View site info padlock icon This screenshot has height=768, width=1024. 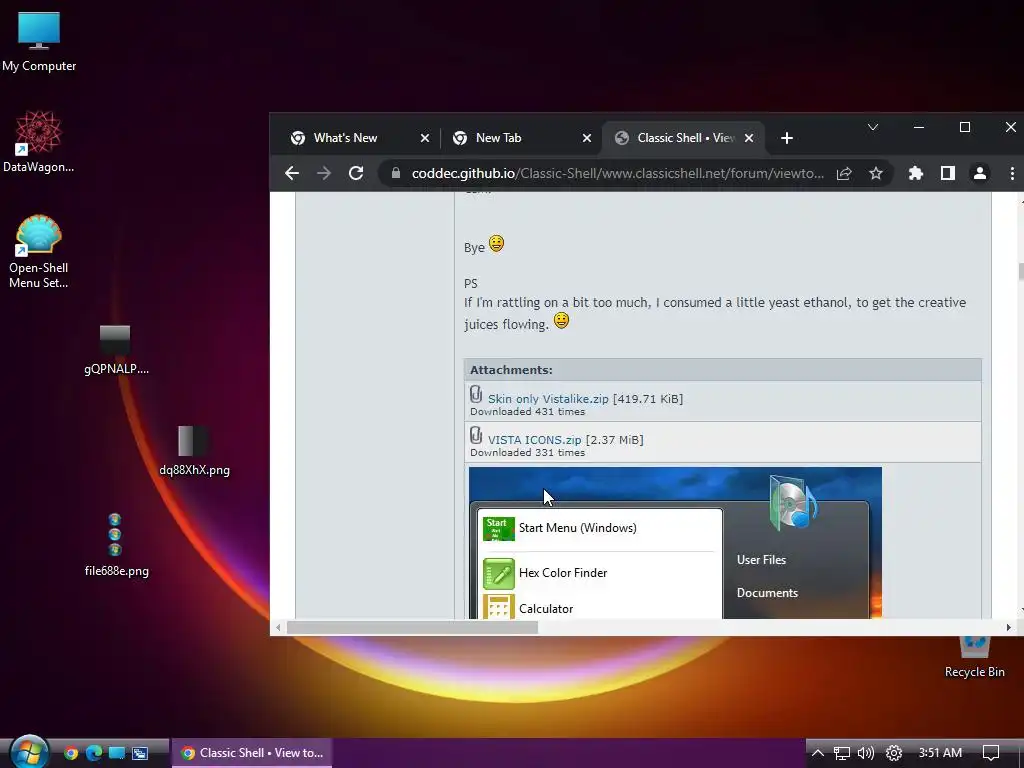(395, 173)
